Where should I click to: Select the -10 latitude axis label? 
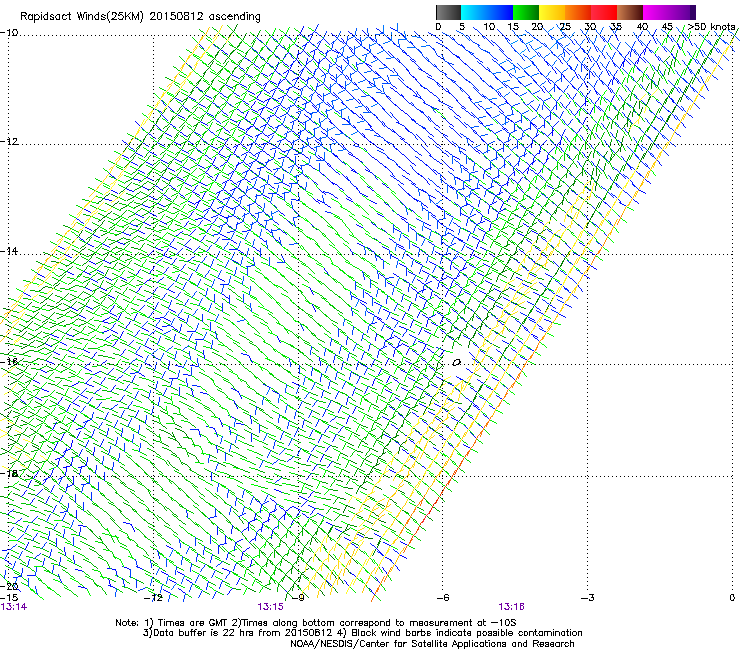[9, 33]
